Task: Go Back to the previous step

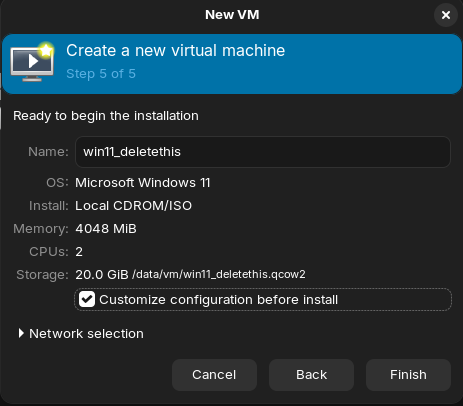Action: pyautogui.click(x=311, y=375)
